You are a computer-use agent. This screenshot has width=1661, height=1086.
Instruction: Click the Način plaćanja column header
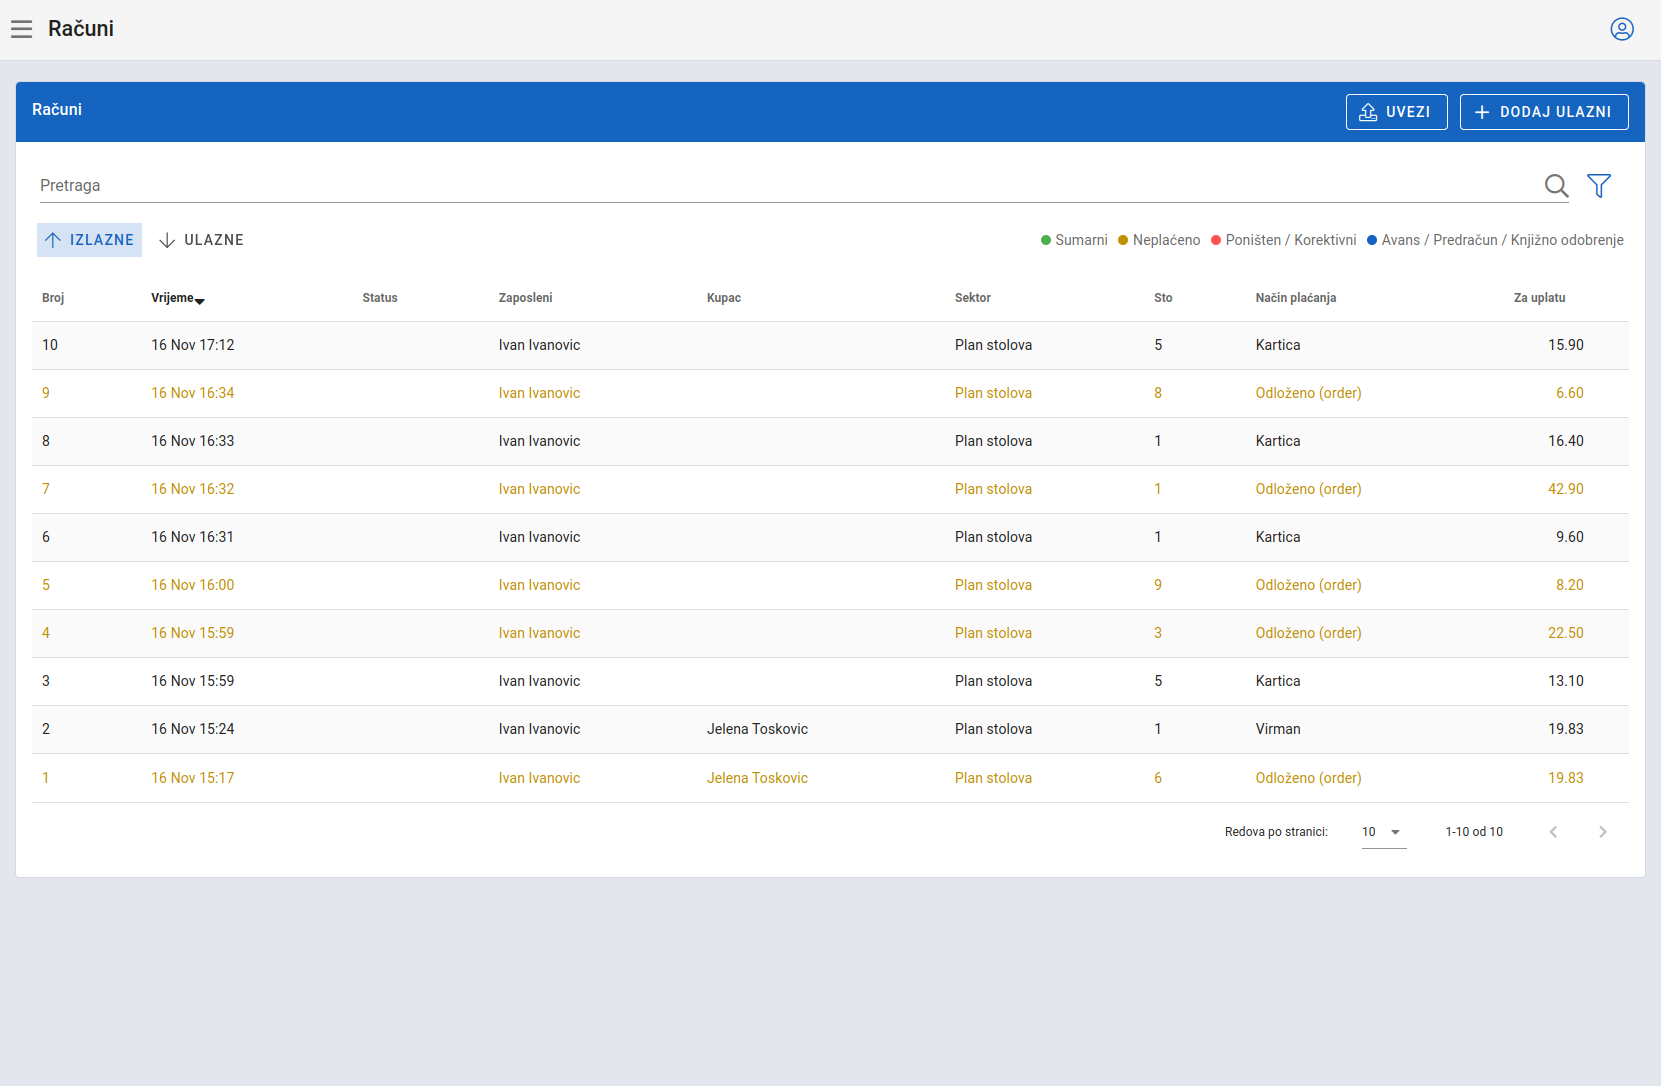coord(1296,298)
